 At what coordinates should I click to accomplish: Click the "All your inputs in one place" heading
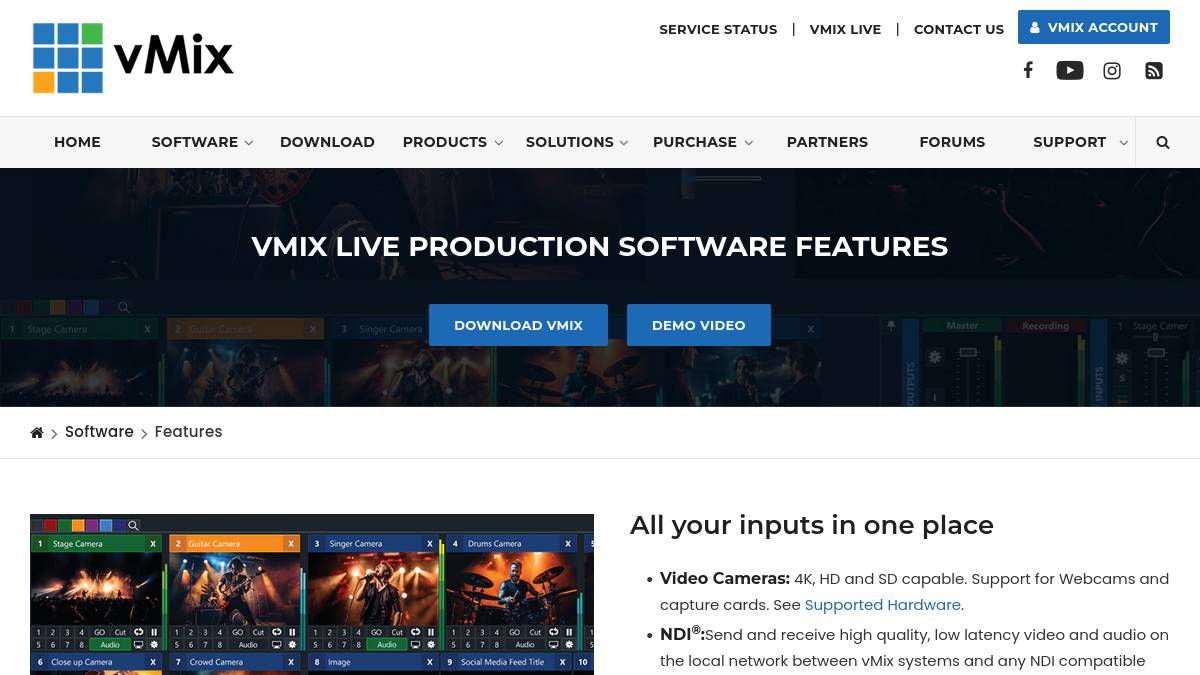(x=812, y=525)
